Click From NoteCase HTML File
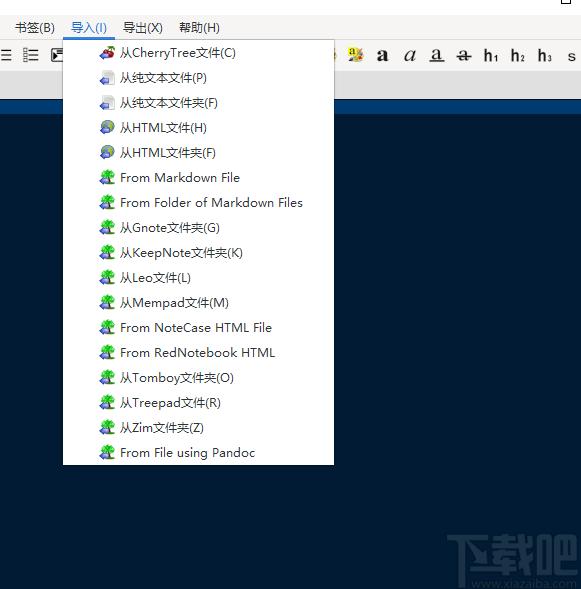581x589 pixels. pos(198,328)
